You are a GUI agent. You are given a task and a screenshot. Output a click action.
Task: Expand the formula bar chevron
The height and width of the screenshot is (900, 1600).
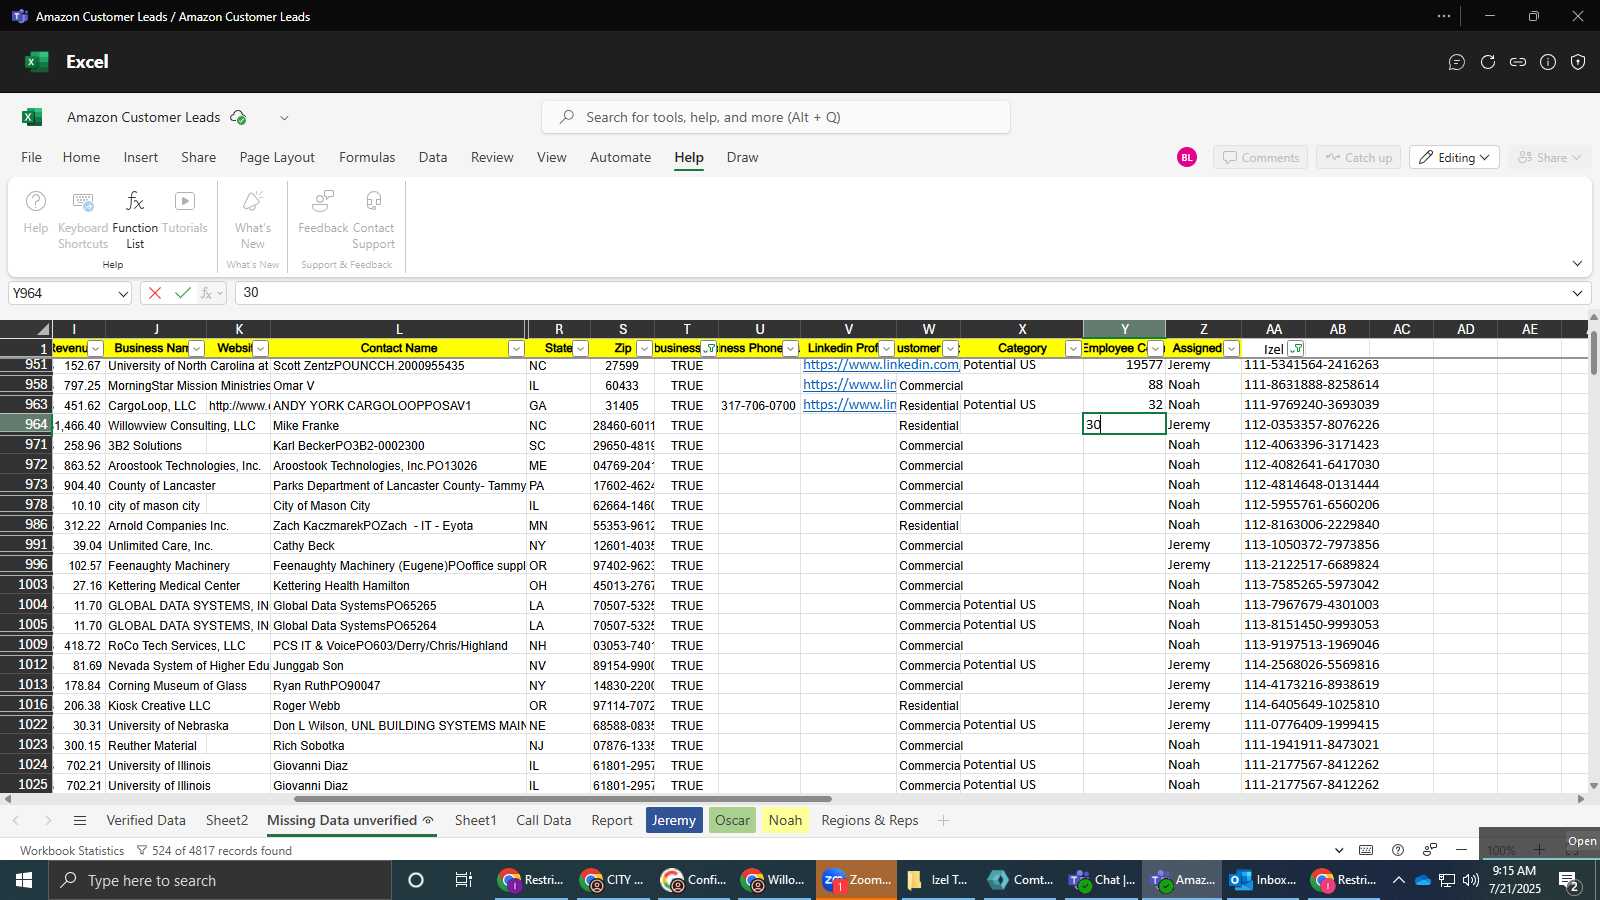(x=1577, y=293)
